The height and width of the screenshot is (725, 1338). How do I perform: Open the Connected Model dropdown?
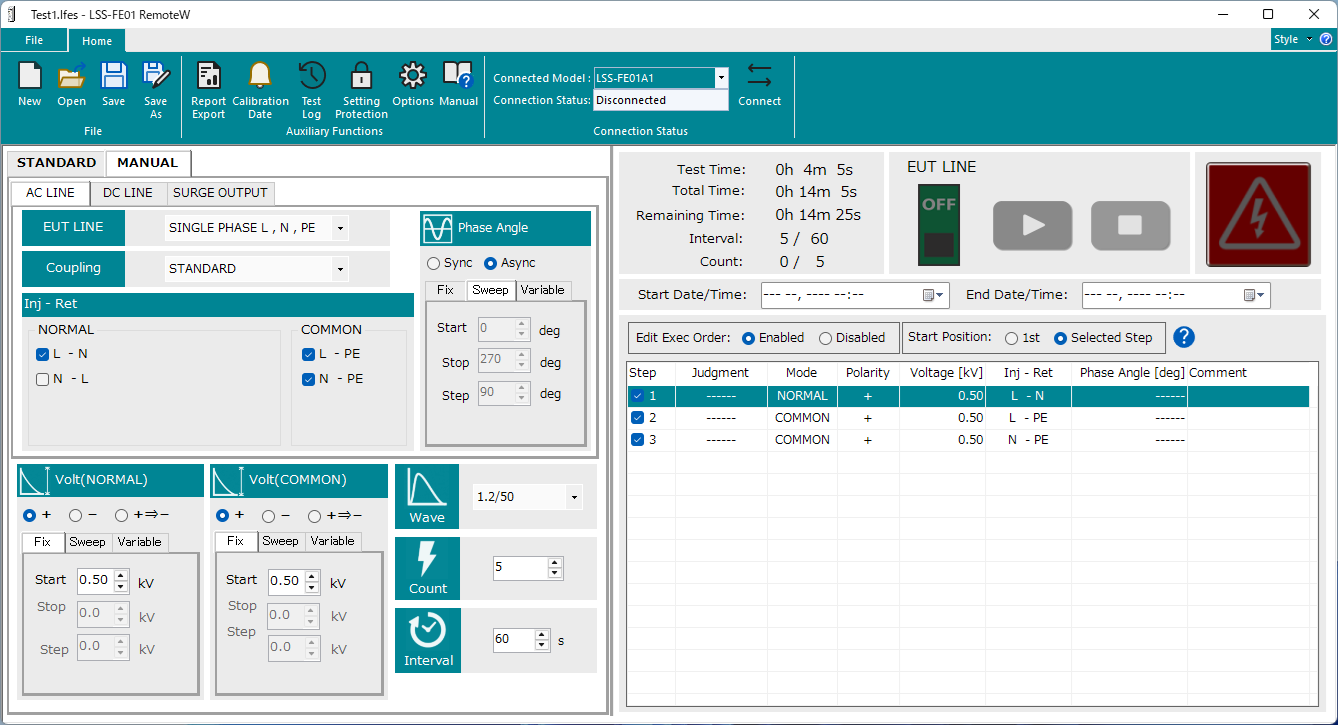pyautogui.click(x=721, y=77)
